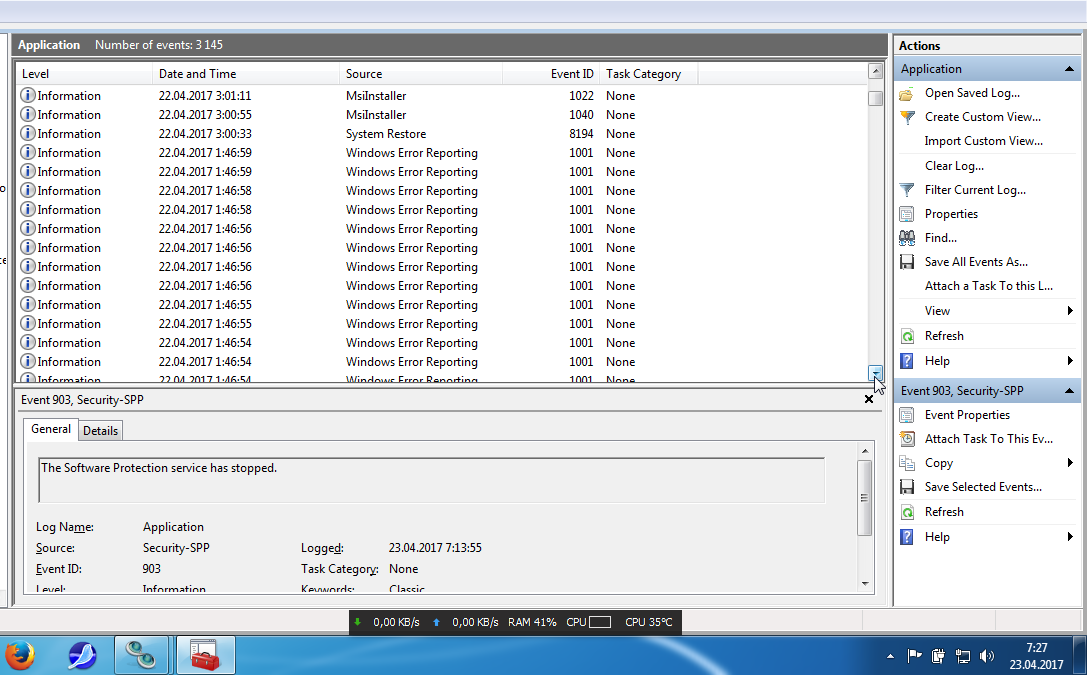Open Saved Log action
Image resolution: width=1087 pixels, height=675 pixels.
[x=972, y=94]
